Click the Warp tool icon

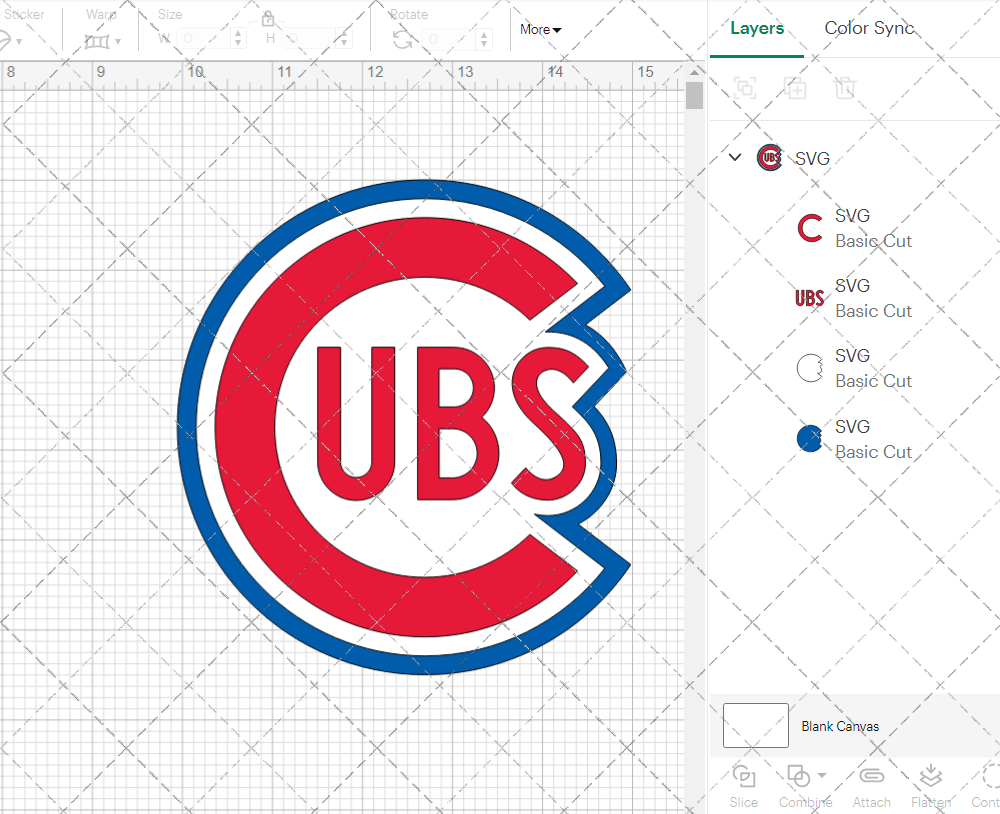pyautogui.click(x=97, y=42)
